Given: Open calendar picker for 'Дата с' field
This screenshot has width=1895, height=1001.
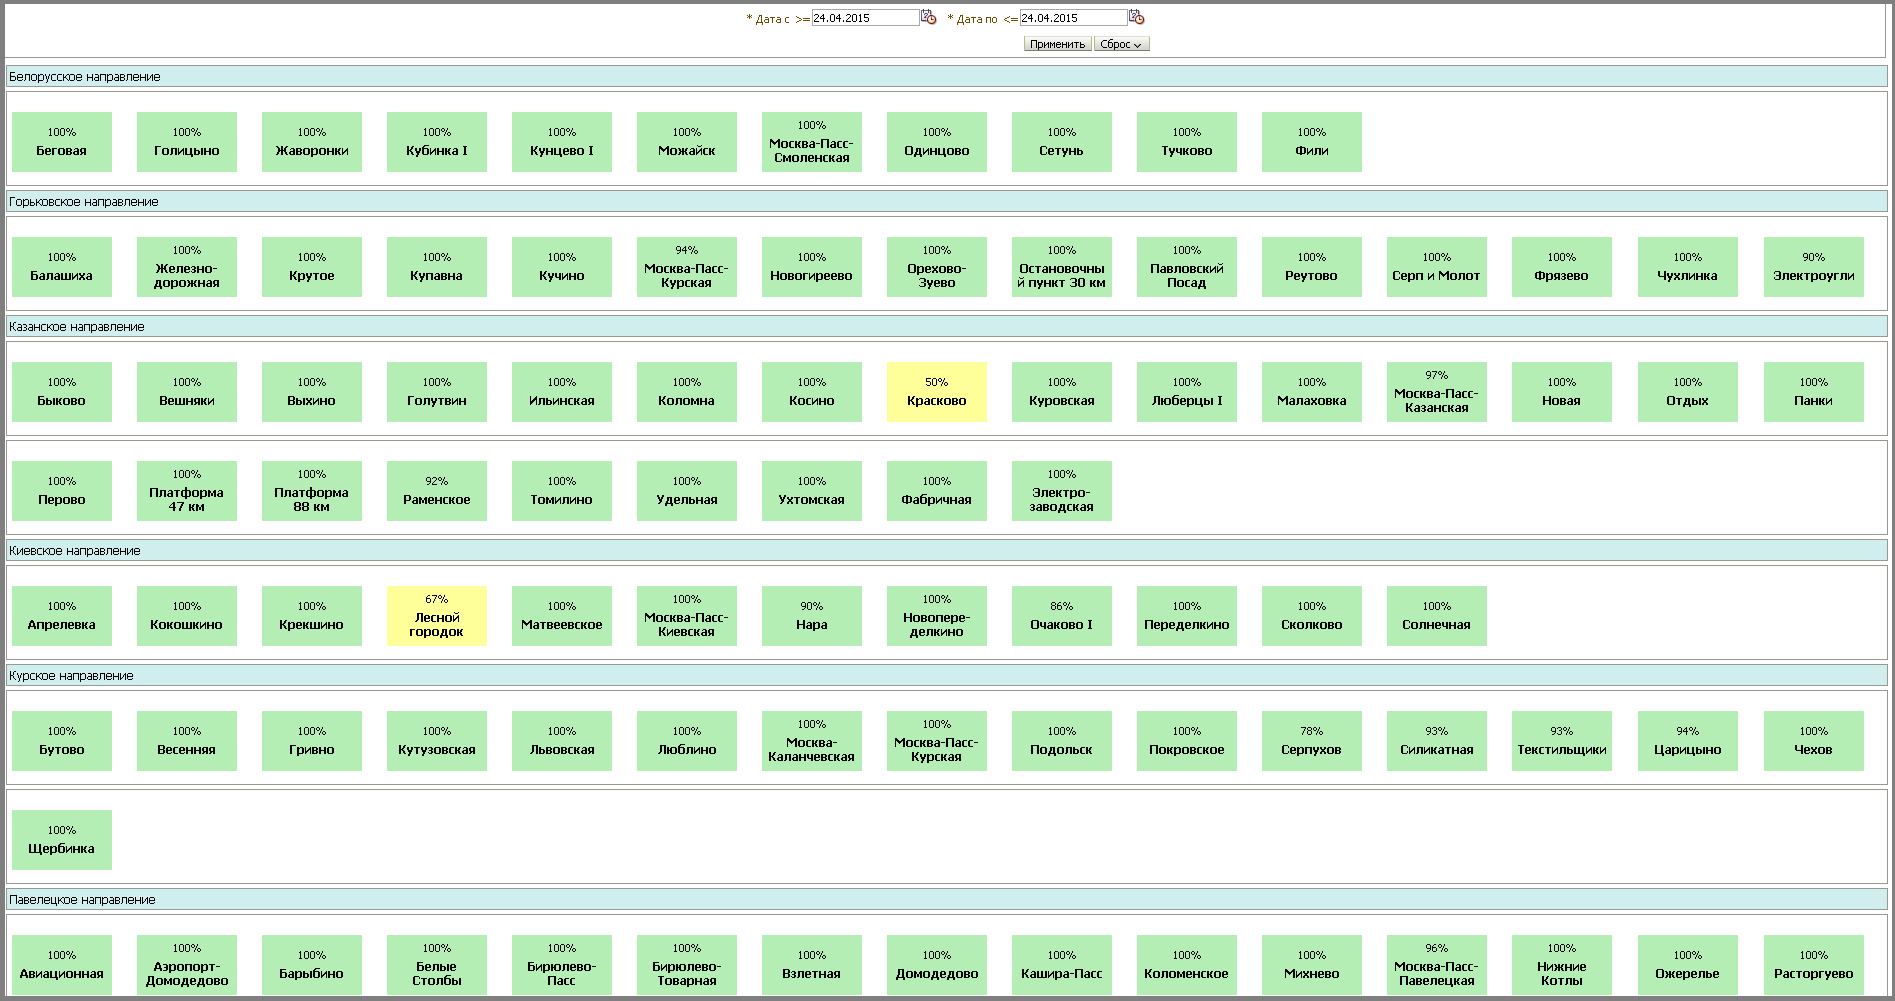Looking at the screenshot, I should click(928, 17).
